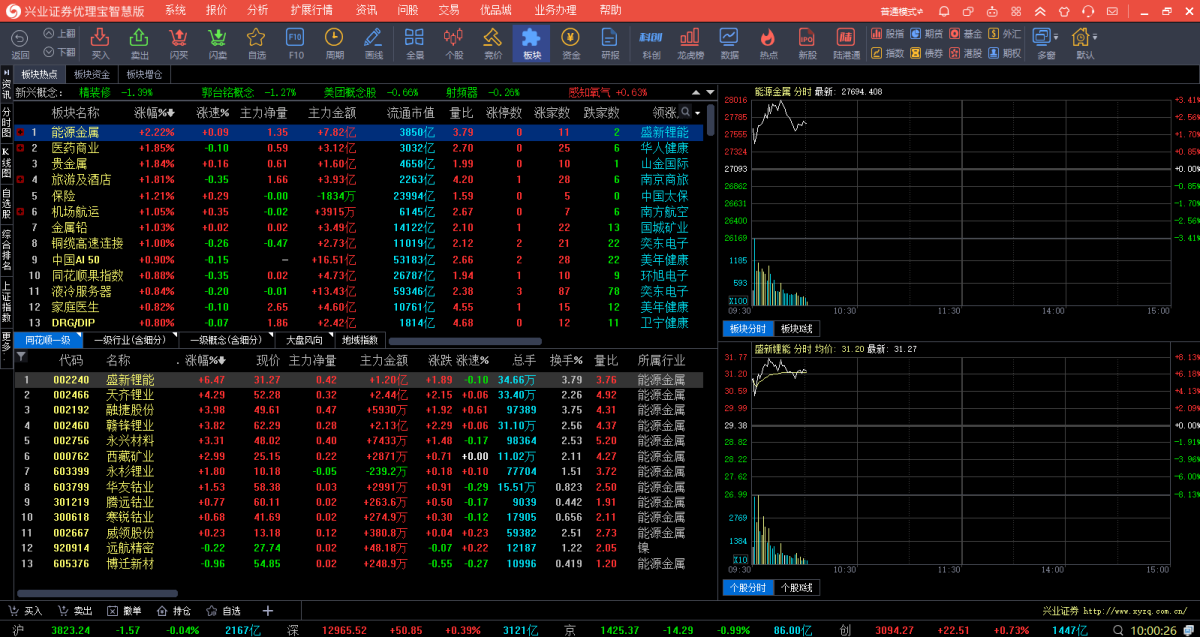Select the 画线 drawing tool icon
The height and width of the screenshot is (637, 1200).
(373, 41)
